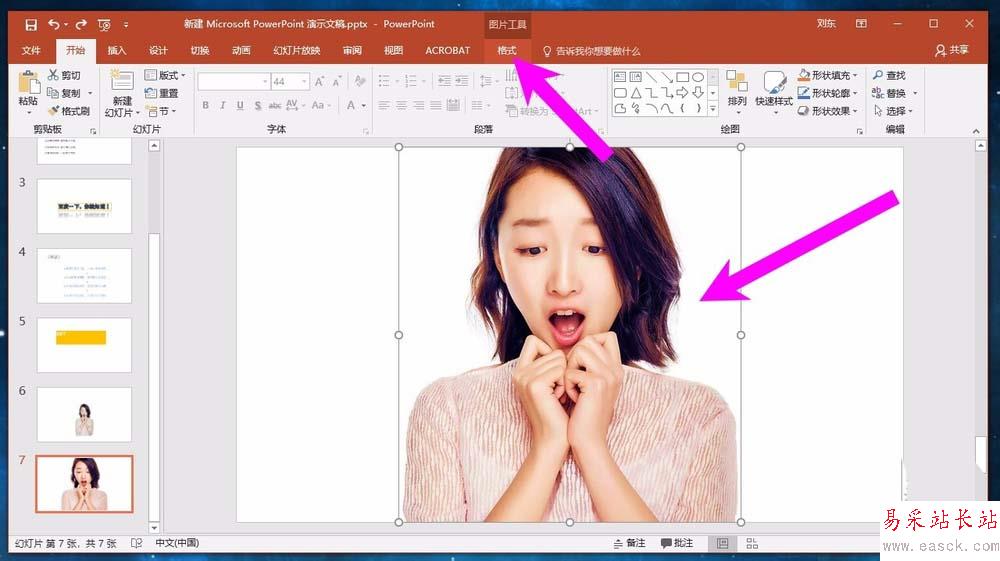Toggle italic formatting I
The width and height of the screenshot is (1000, 561).
click(x=223, y=105)
